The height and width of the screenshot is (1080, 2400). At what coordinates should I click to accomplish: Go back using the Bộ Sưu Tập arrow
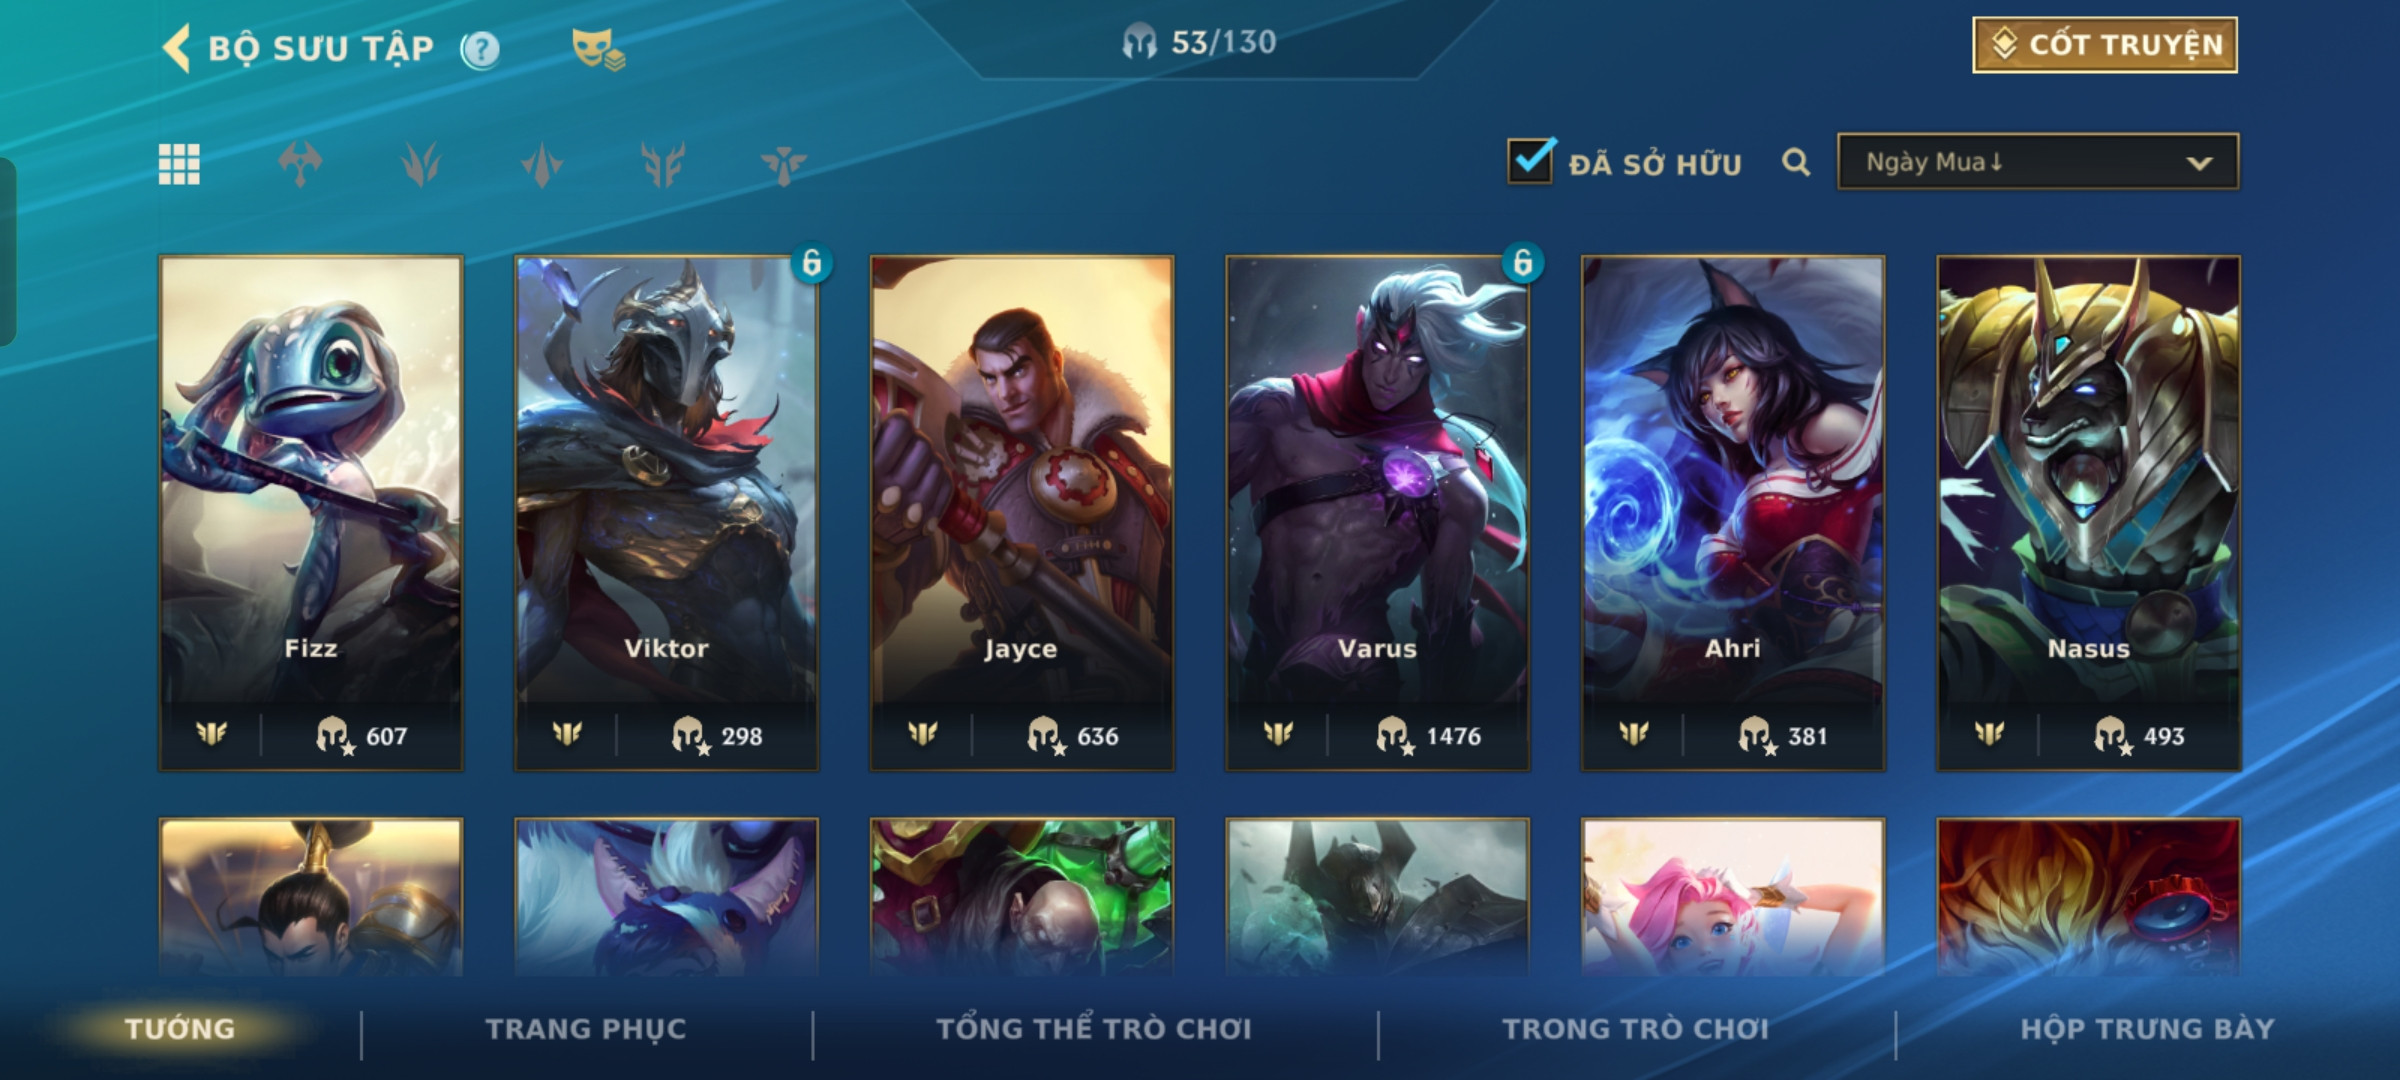pos(177,48)
